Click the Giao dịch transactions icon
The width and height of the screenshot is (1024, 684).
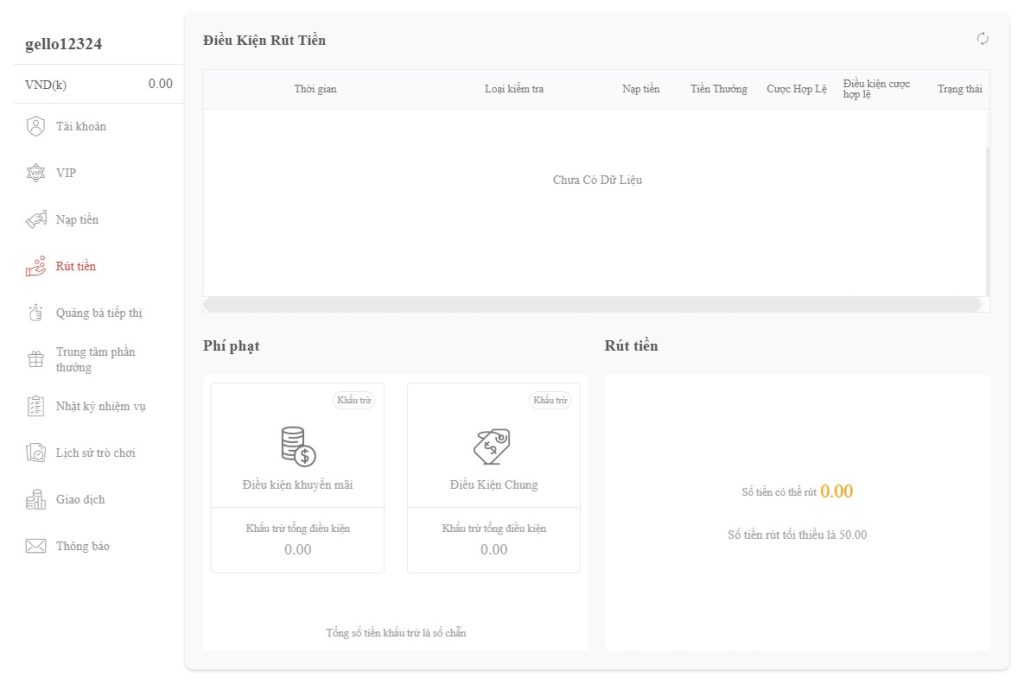coord(36,499)
